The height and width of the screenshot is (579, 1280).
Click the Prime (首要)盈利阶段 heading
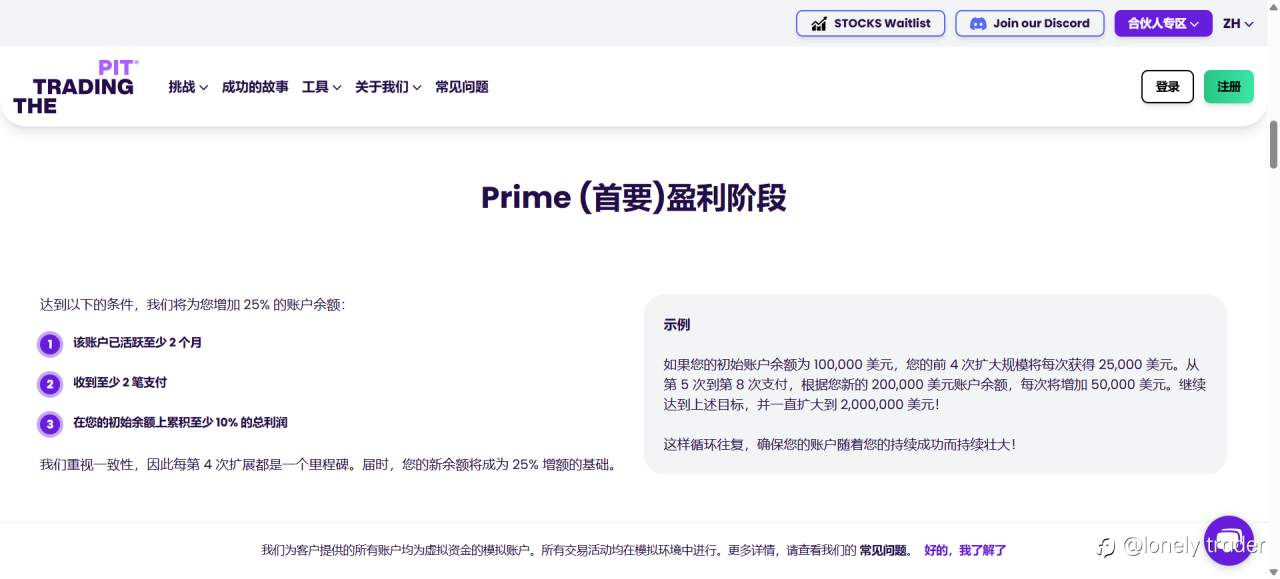pos(633,197)
